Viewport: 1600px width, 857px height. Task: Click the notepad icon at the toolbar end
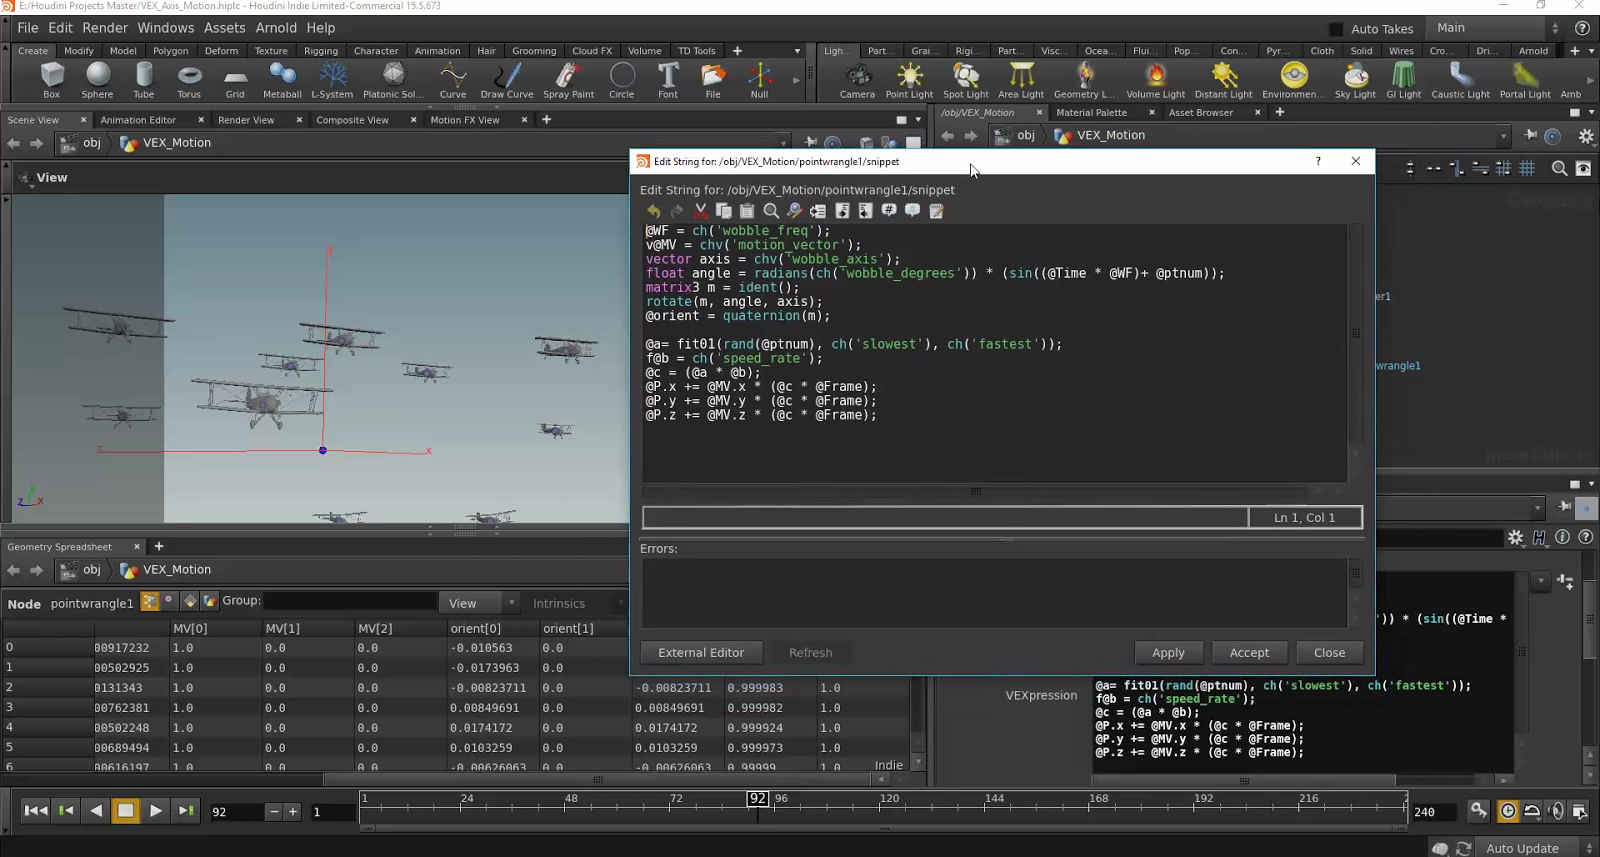936,211
